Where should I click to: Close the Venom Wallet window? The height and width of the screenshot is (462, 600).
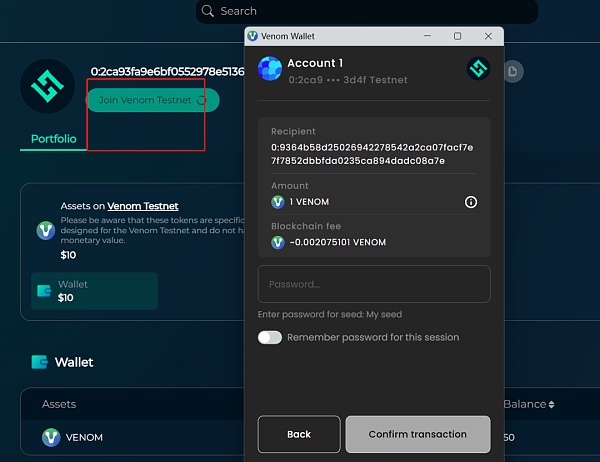click(488, 36)
